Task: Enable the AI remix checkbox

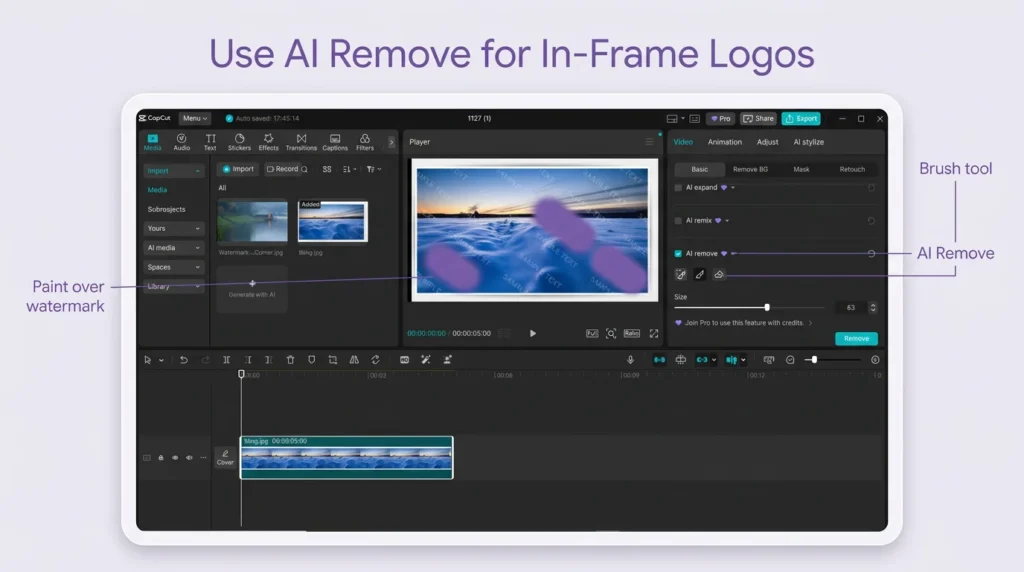Action: click(678, 221)
